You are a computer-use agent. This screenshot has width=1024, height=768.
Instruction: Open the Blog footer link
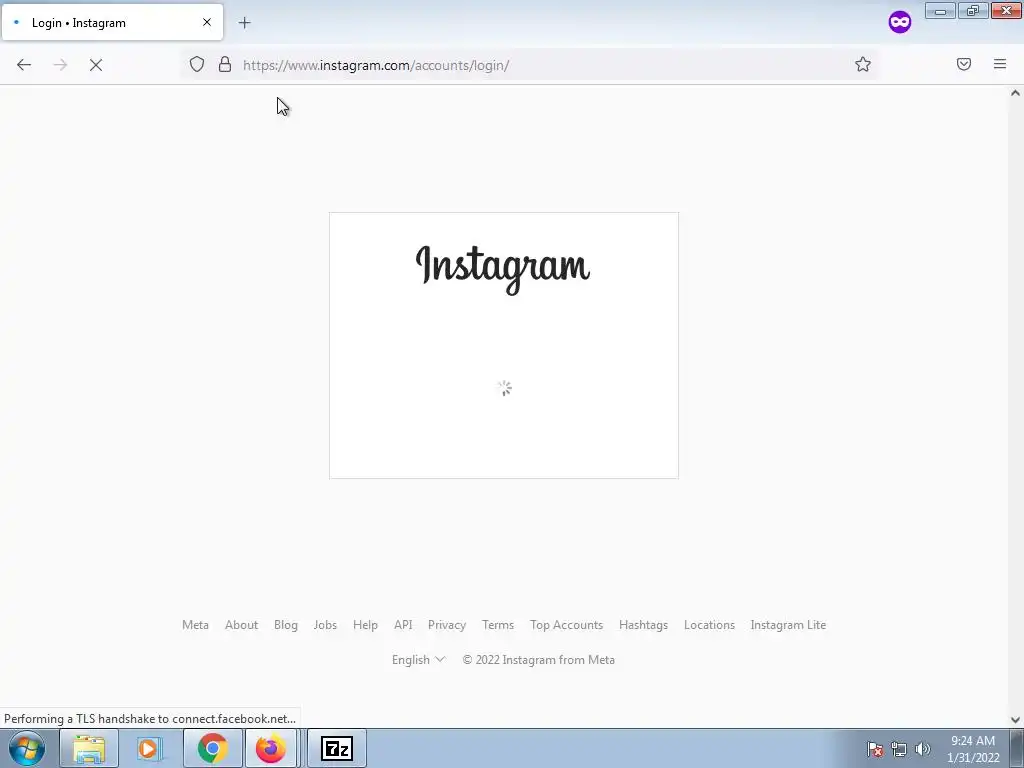click(285, 625)
